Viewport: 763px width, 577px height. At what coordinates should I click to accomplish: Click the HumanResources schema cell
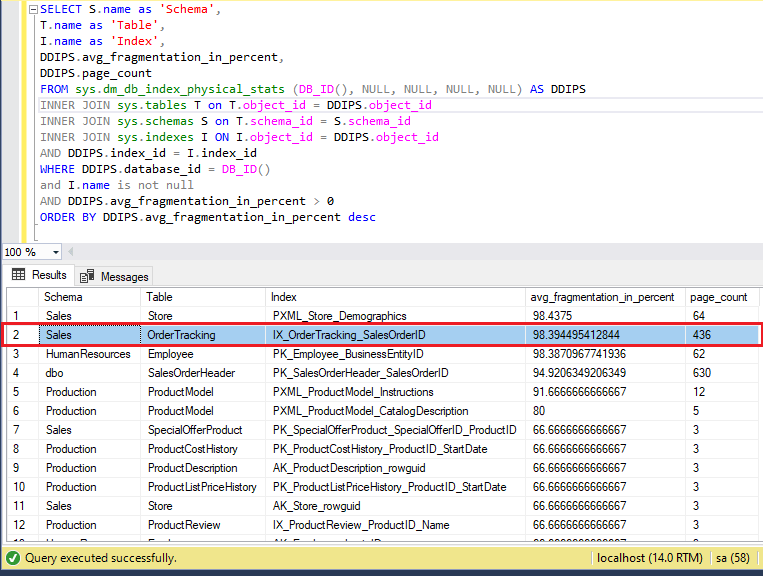pos(90,354)
